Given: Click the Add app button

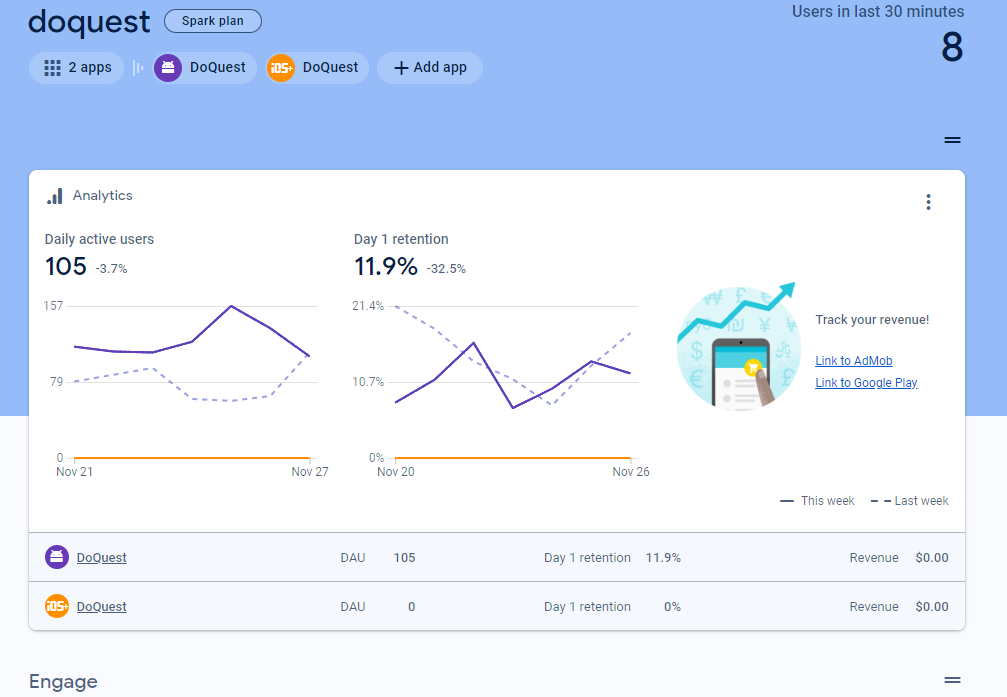Looking at the screenshot, I should [430, 67].
